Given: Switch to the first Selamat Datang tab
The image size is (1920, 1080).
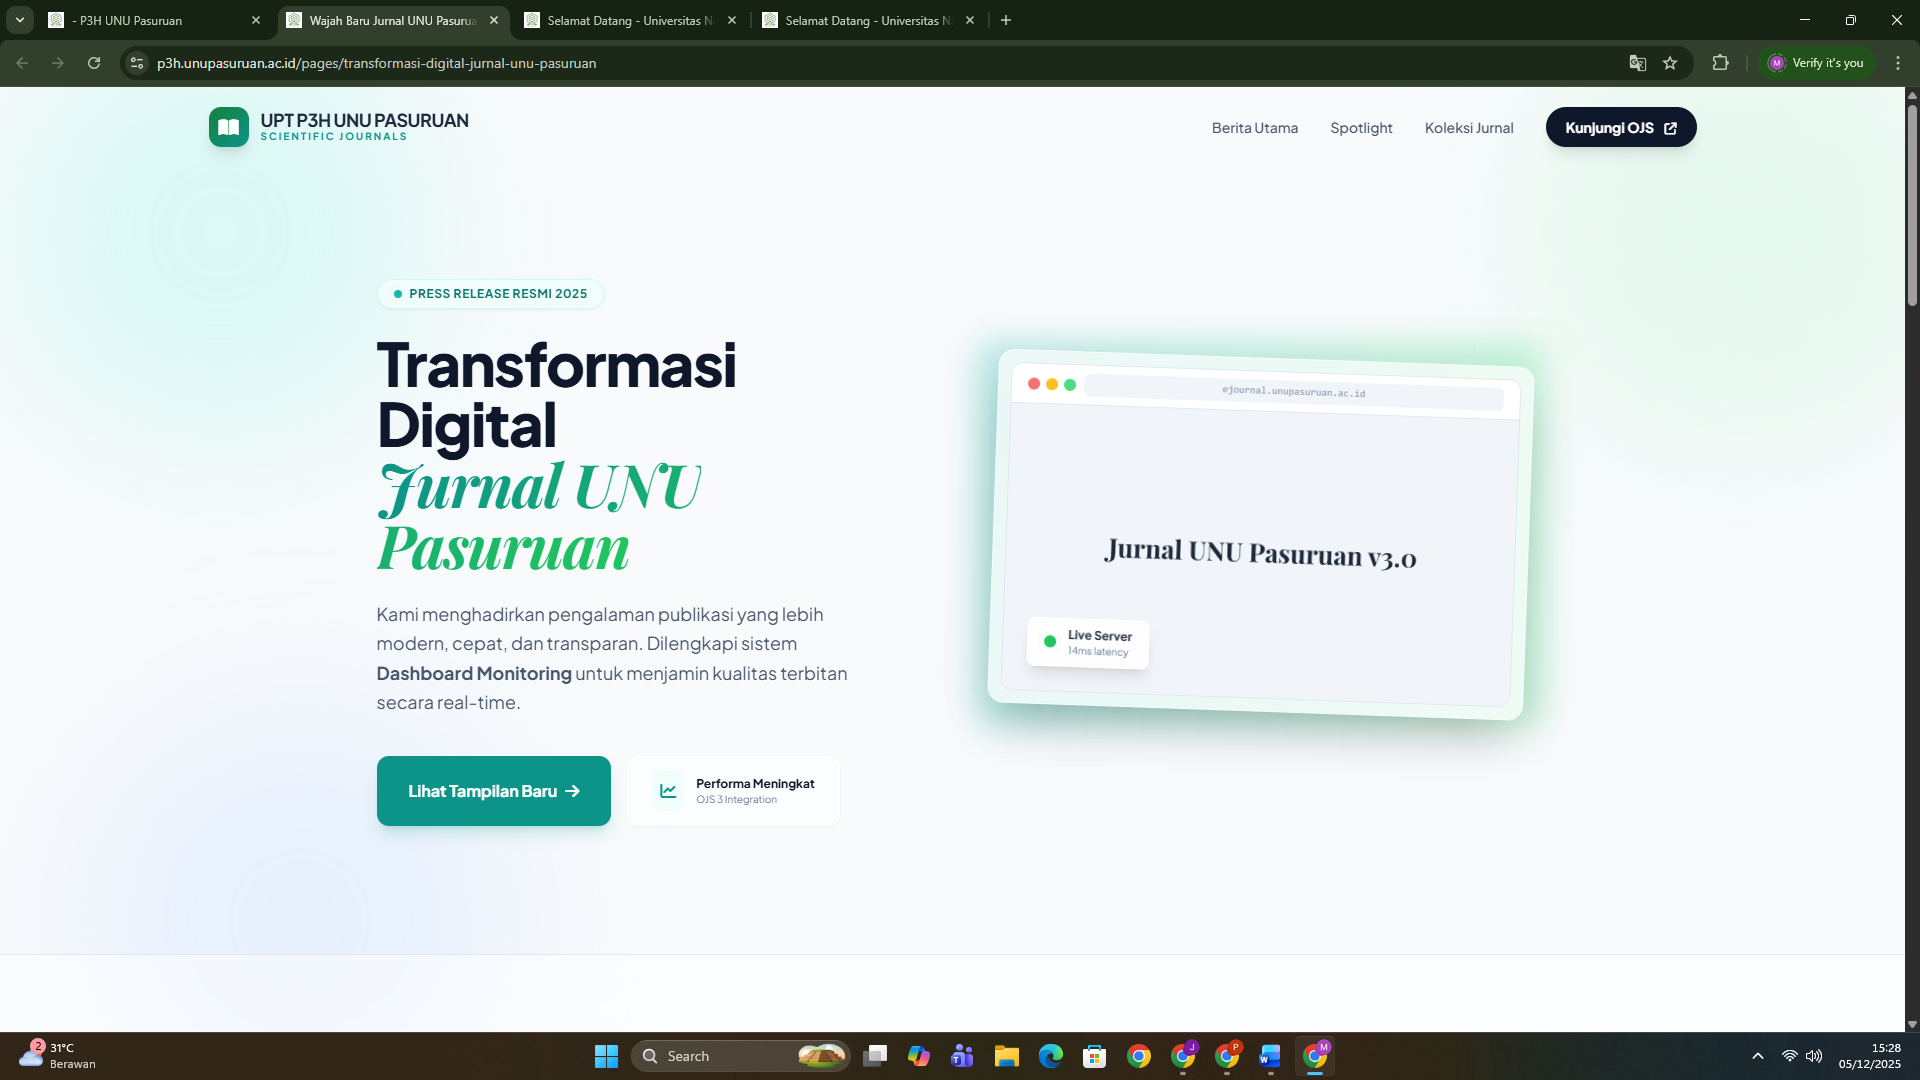Looking at the screenshot, I should [x=632, y=20].
